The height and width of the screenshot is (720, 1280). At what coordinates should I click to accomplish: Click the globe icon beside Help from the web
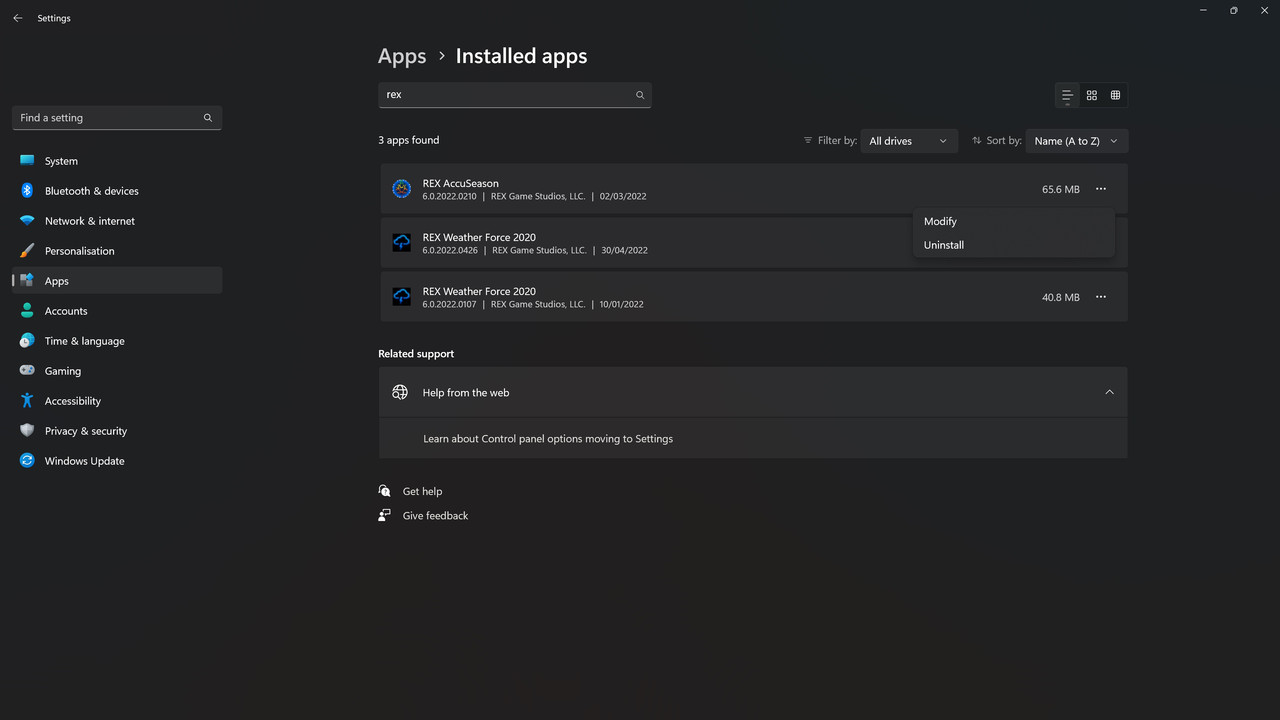point(400,392)
